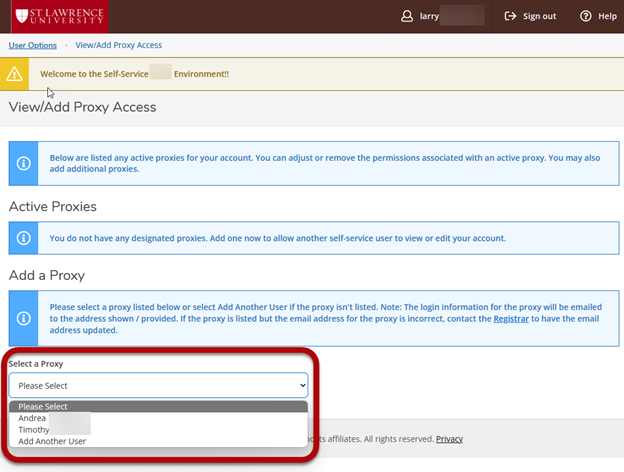Click the yellow warning triangle icon

point(14,74)
